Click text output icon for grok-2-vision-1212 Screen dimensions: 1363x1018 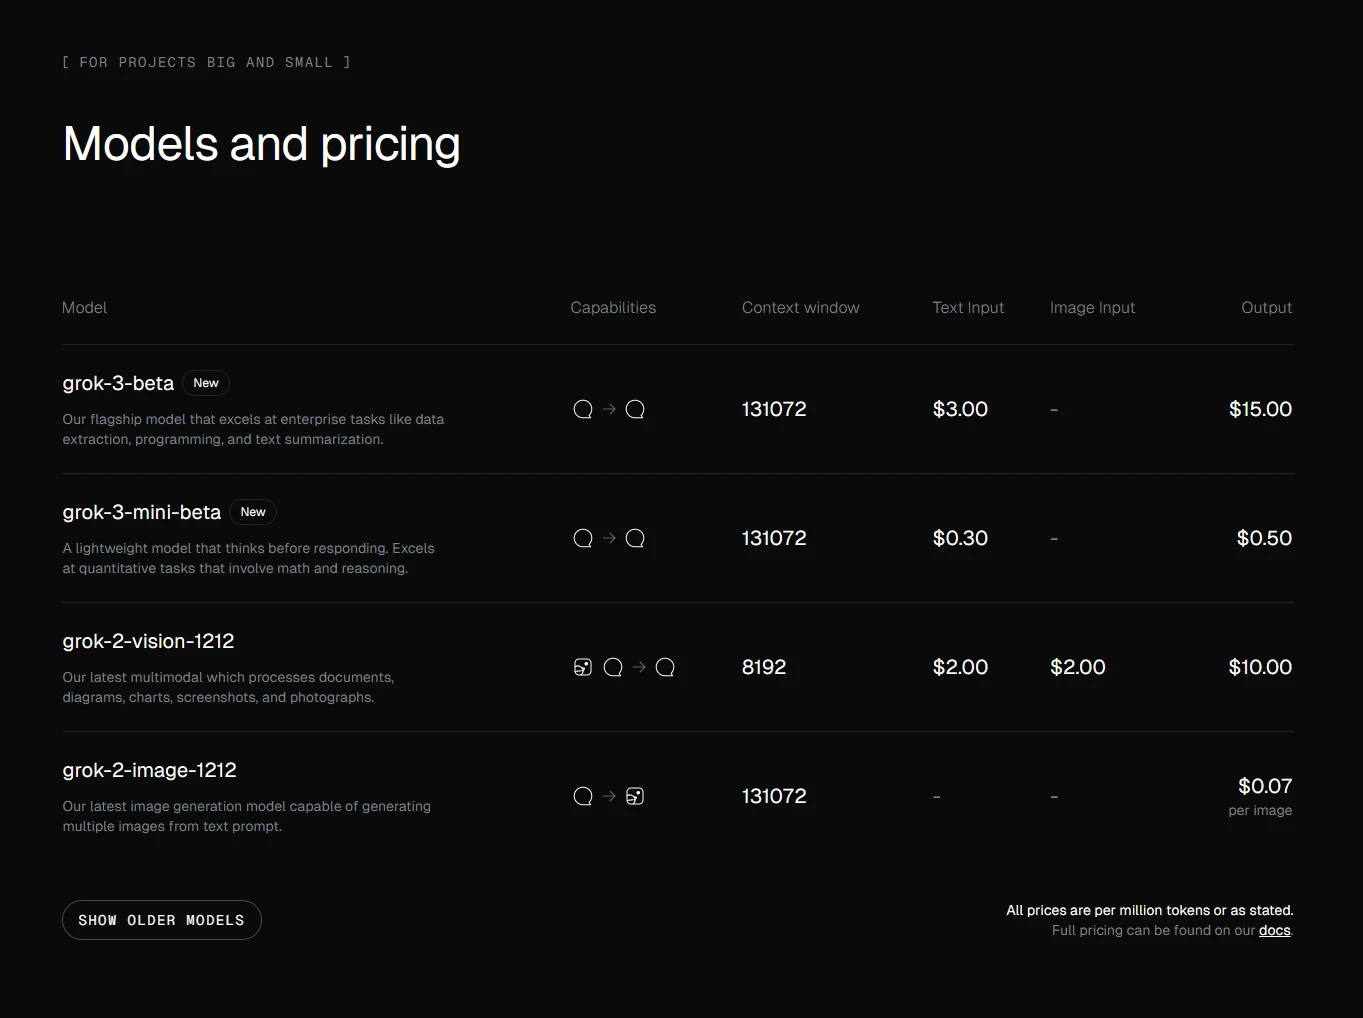[x=665, y=667]
